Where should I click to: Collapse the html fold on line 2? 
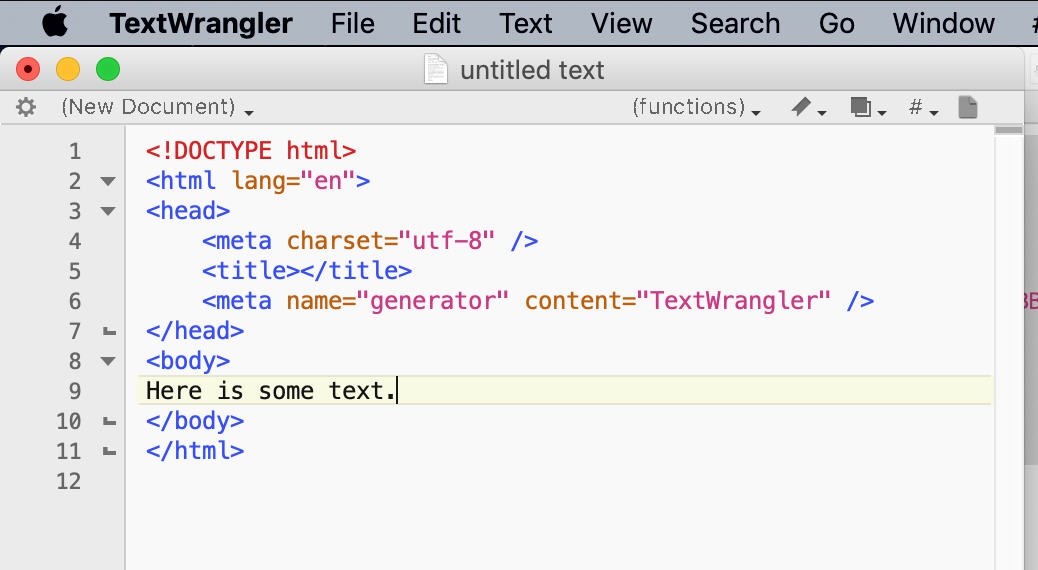108,182
